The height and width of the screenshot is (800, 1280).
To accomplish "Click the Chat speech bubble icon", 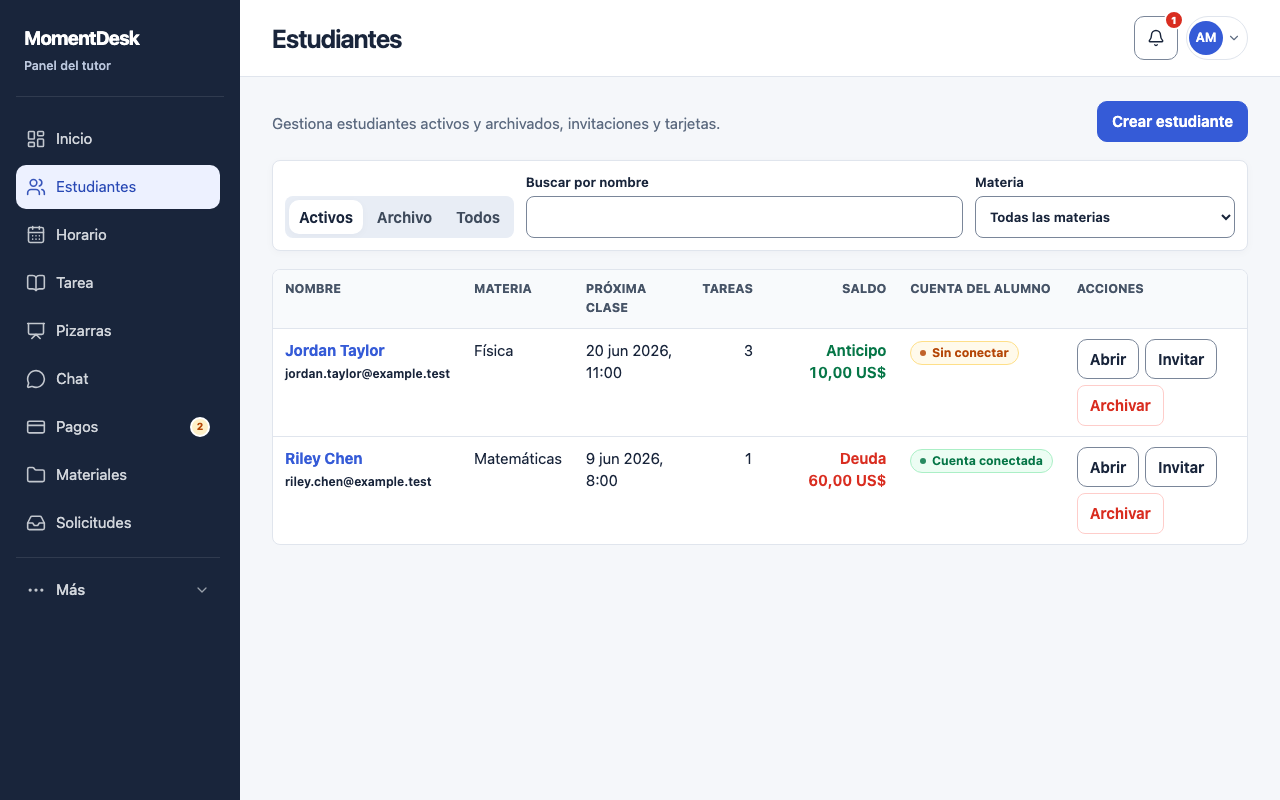I will [36, 379].
